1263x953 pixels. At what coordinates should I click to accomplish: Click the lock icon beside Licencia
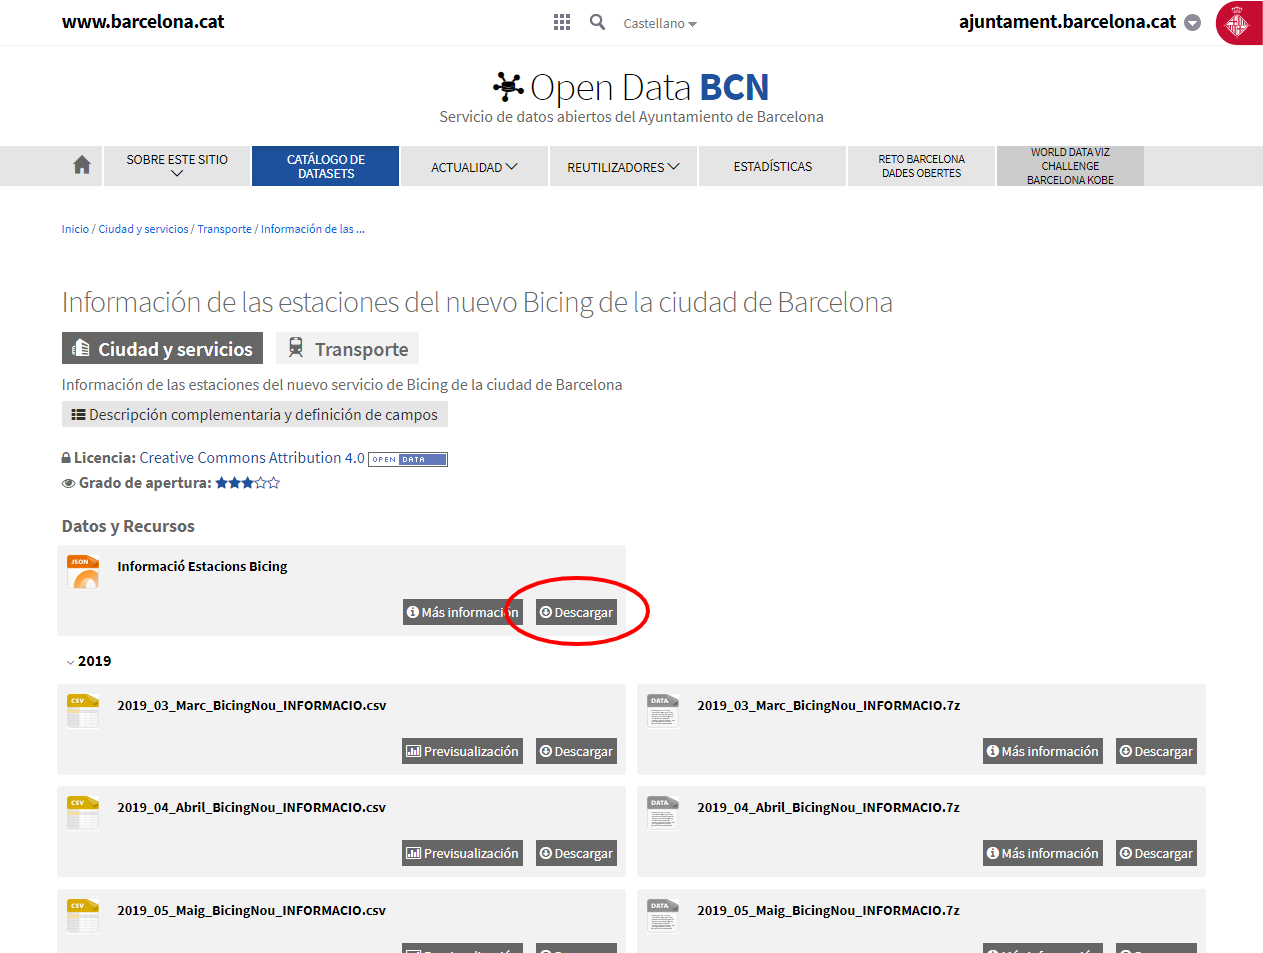point(66,458)
